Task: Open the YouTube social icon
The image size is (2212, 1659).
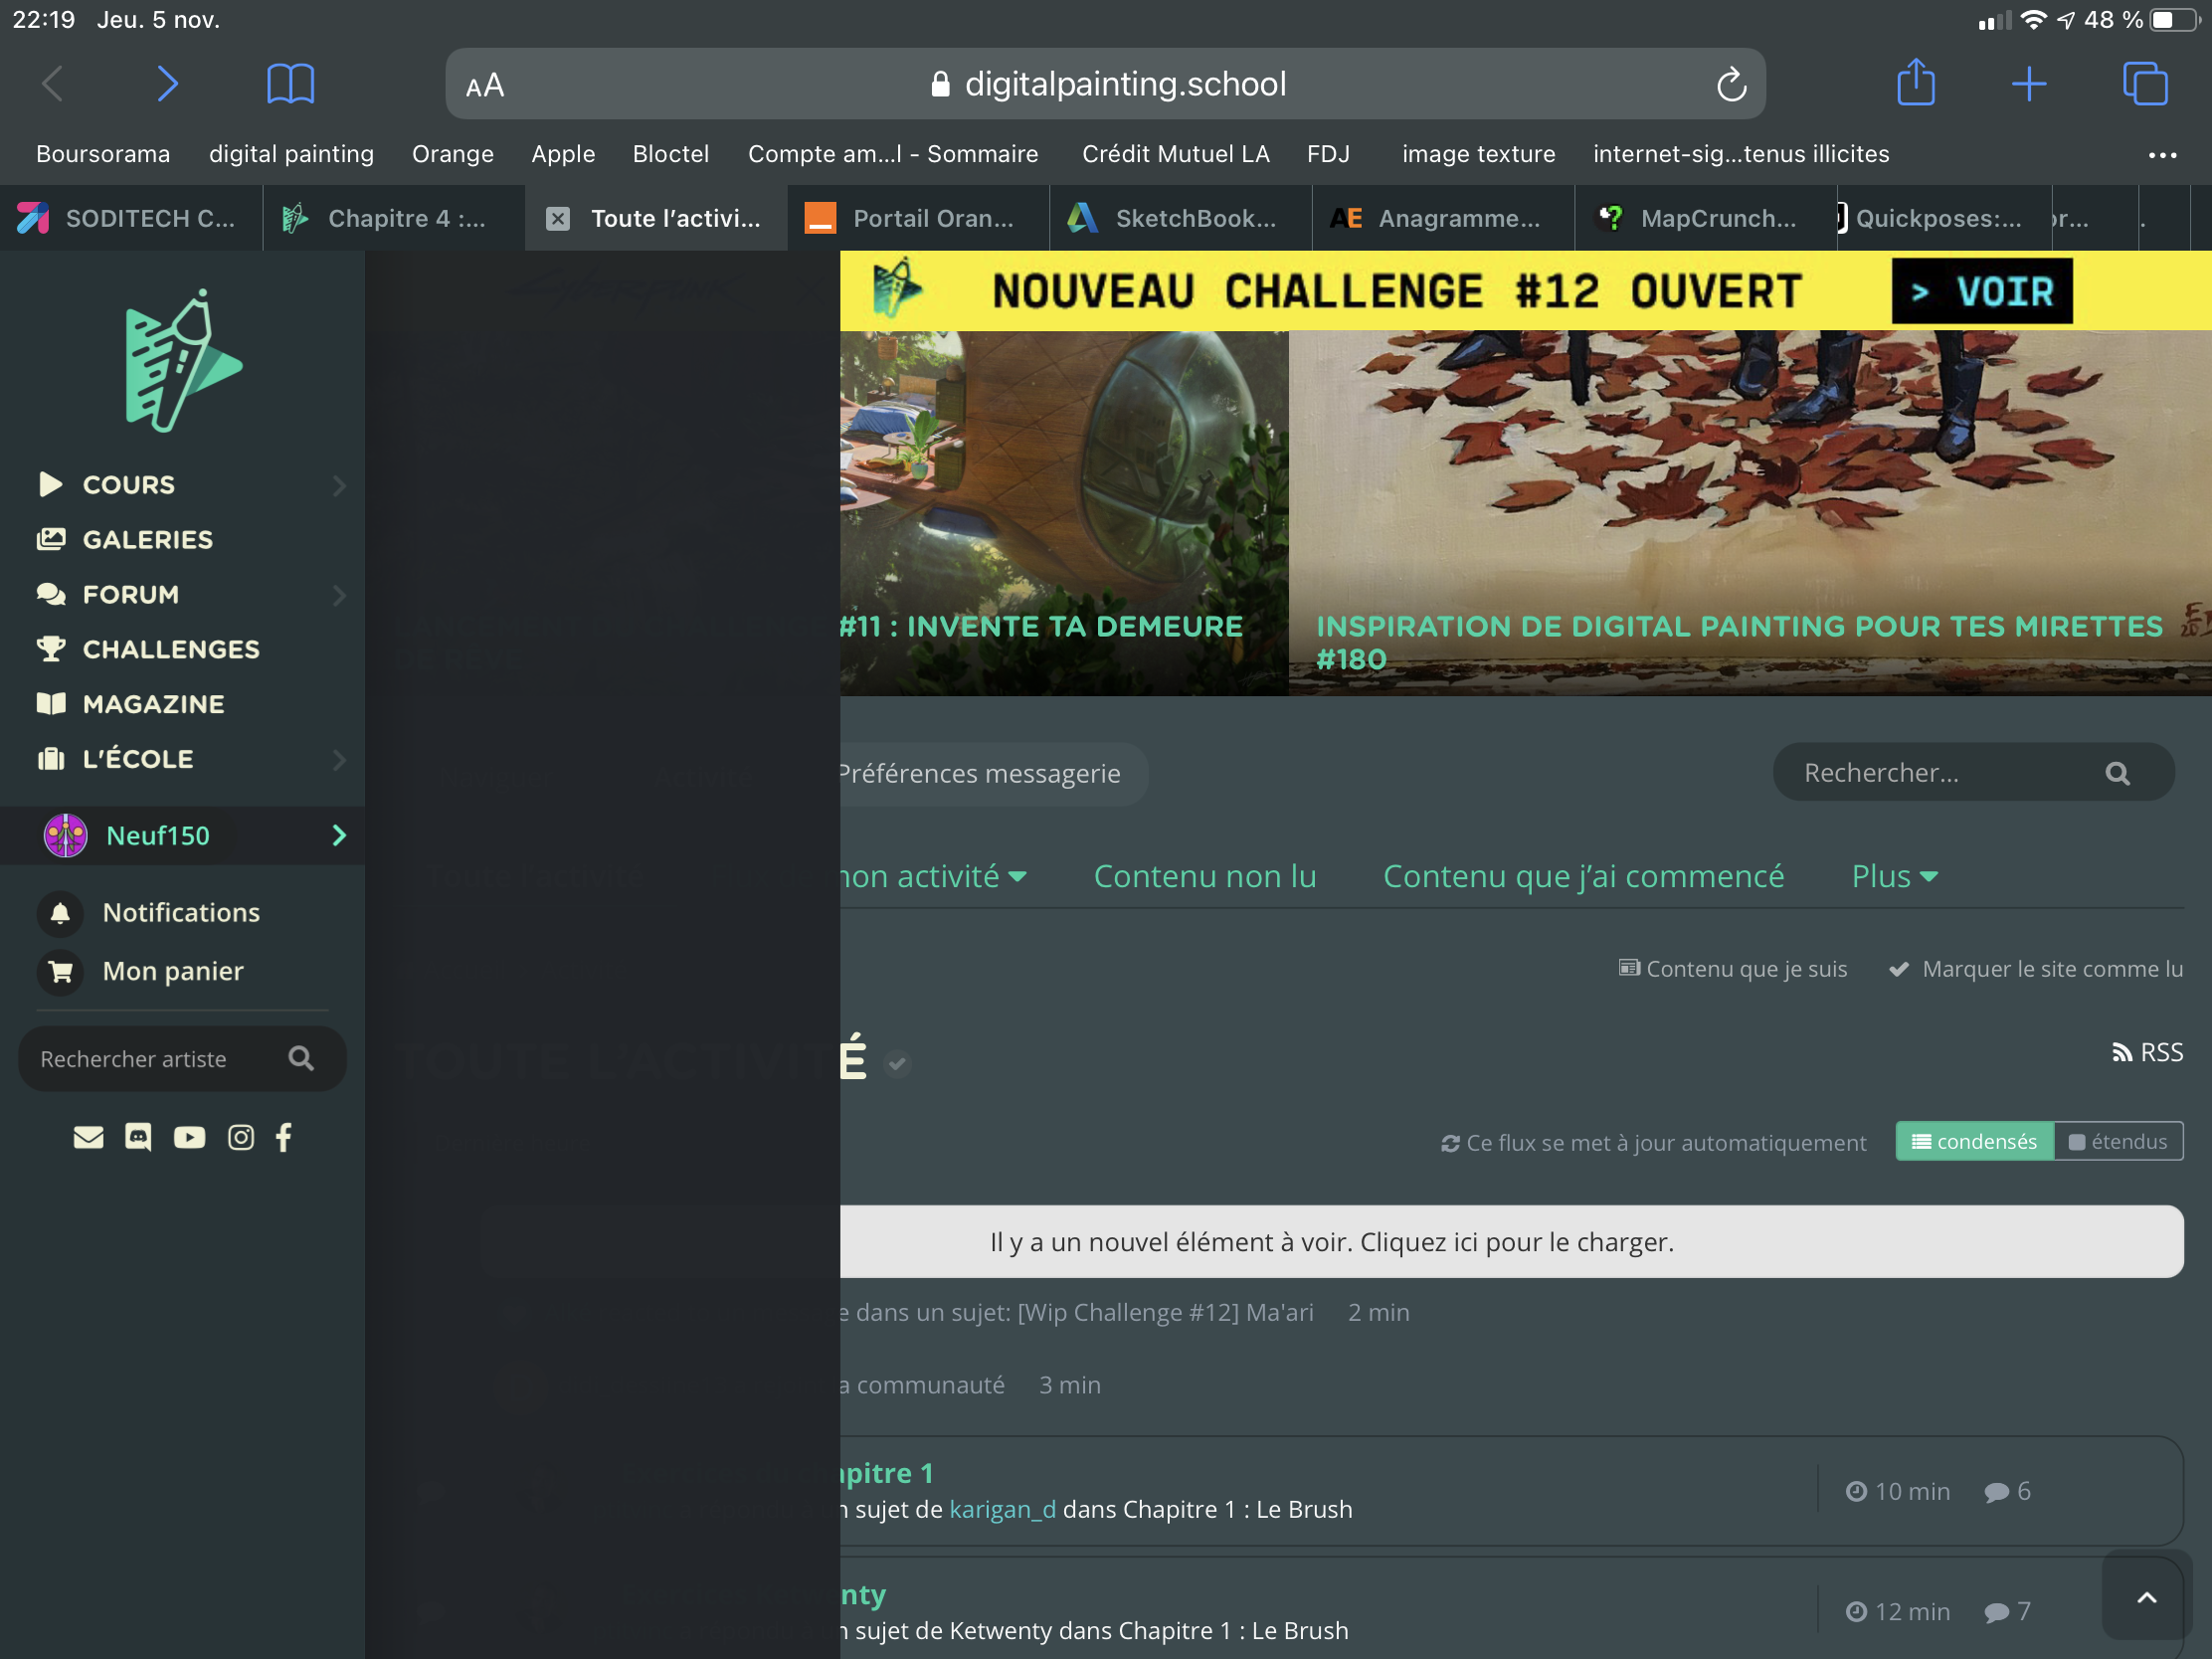Action: (189, 1137)
